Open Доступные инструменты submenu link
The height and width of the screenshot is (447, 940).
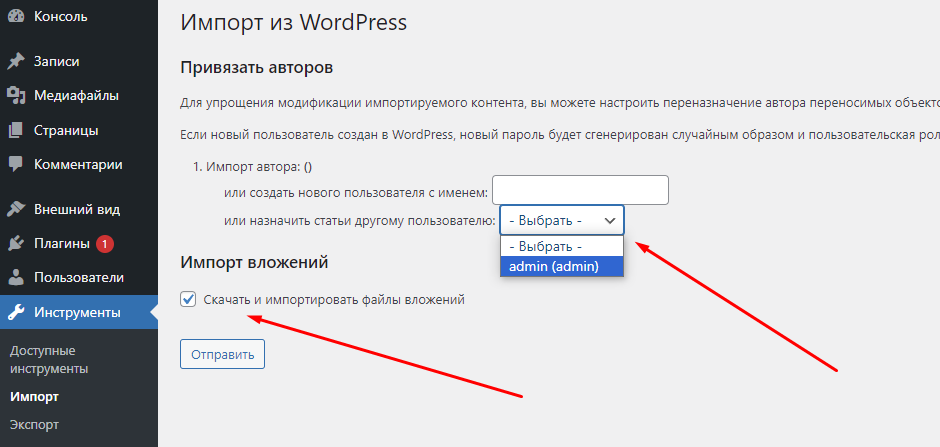pyautogui.click(x=49, y=360)
